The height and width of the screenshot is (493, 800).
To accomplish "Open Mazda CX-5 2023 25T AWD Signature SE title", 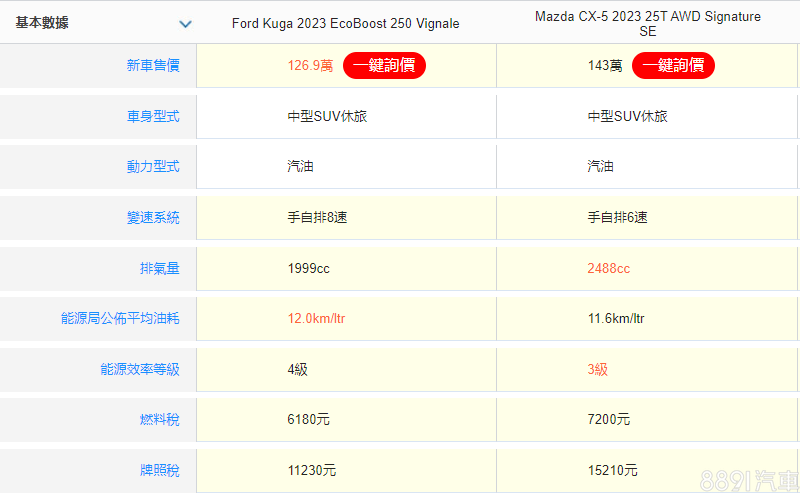I will point(647,24).
